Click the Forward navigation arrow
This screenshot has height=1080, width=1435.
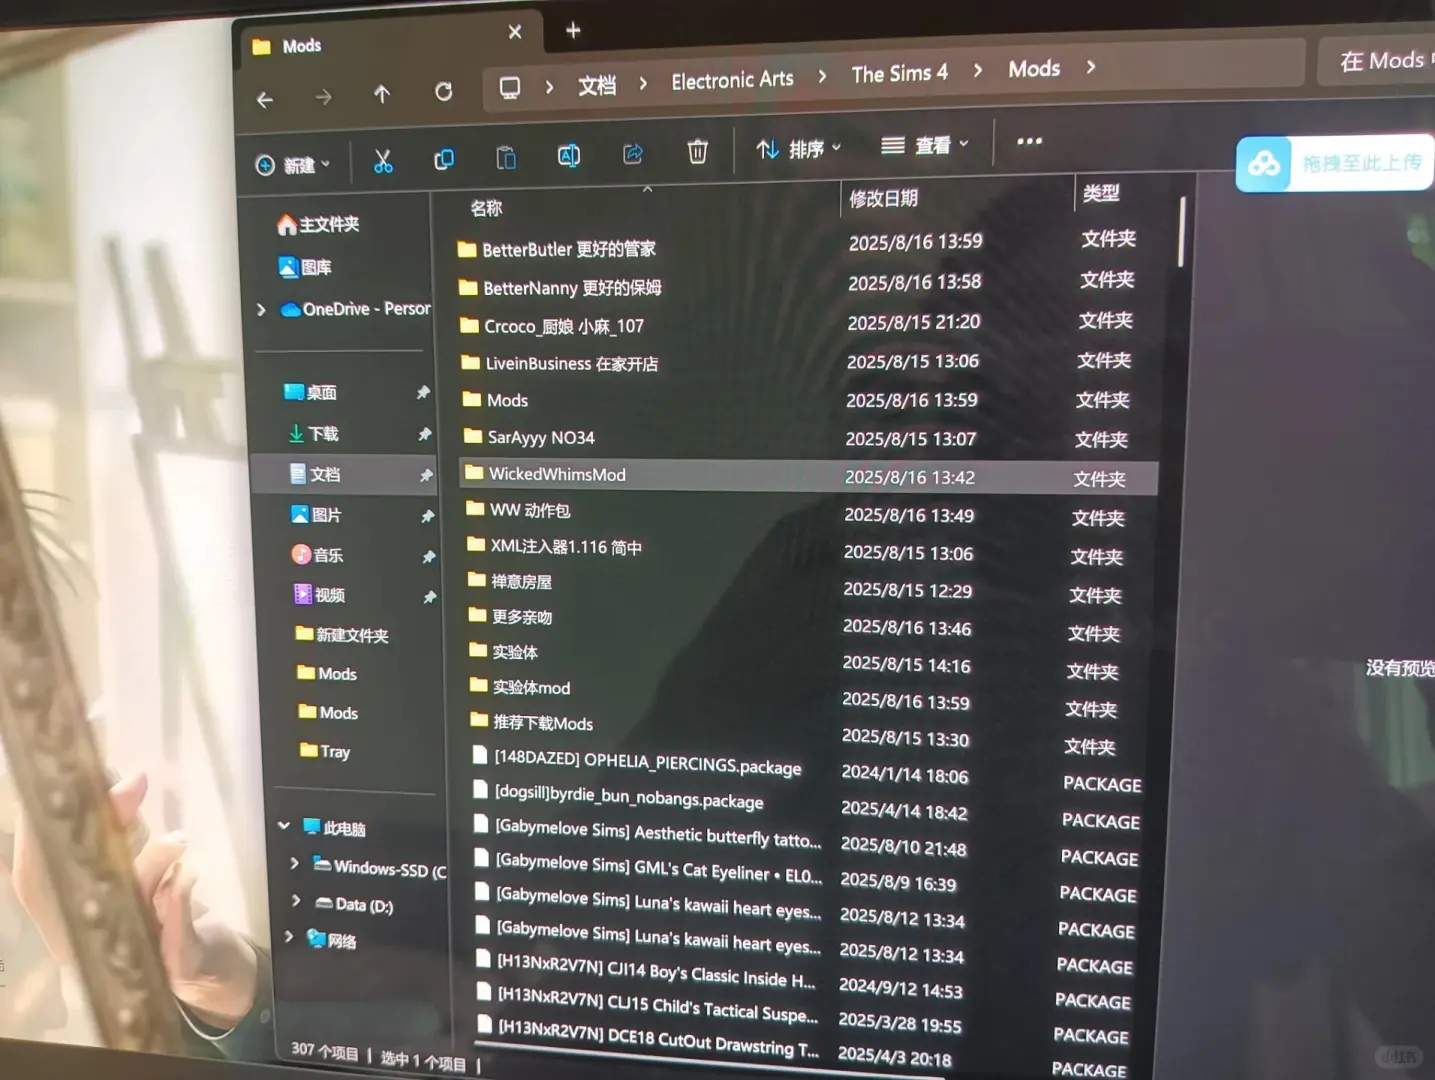[x=323, y=97]
